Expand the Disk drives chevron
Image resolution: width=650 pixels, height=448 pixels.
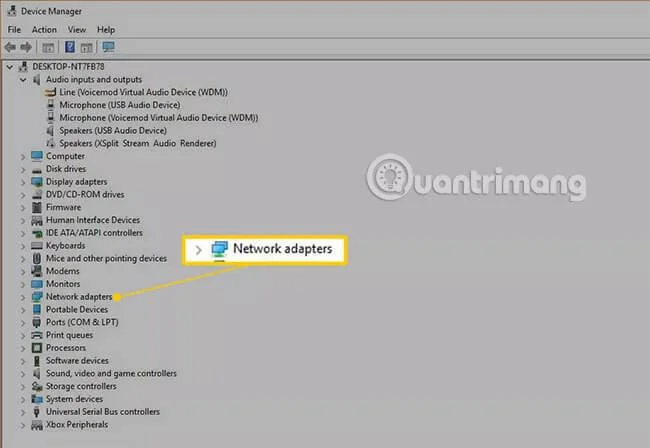coord(23,170)
